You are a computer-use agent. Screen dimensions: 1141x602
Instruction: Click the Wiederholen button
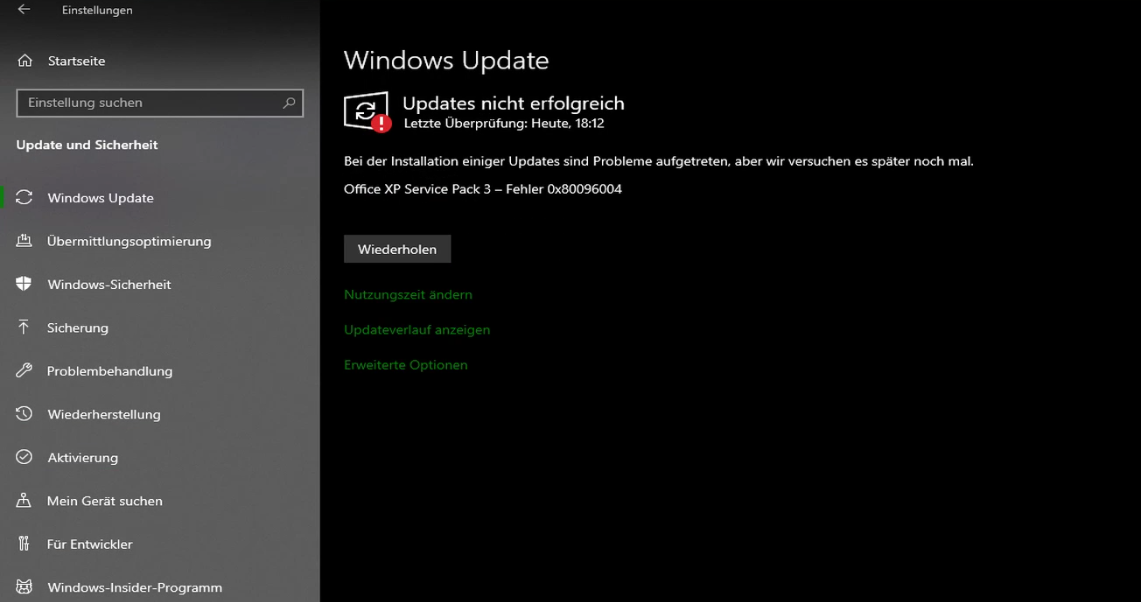397,249
